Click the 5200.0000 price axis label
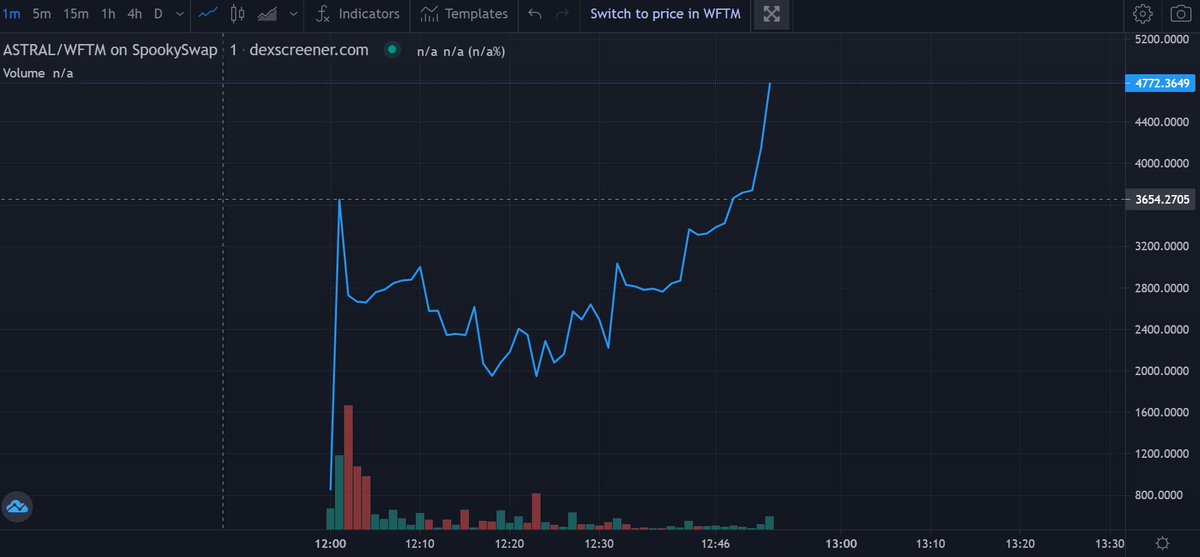Image resolution: width=1200 pixels, height=557 pixels. [x=1160, y=40]
